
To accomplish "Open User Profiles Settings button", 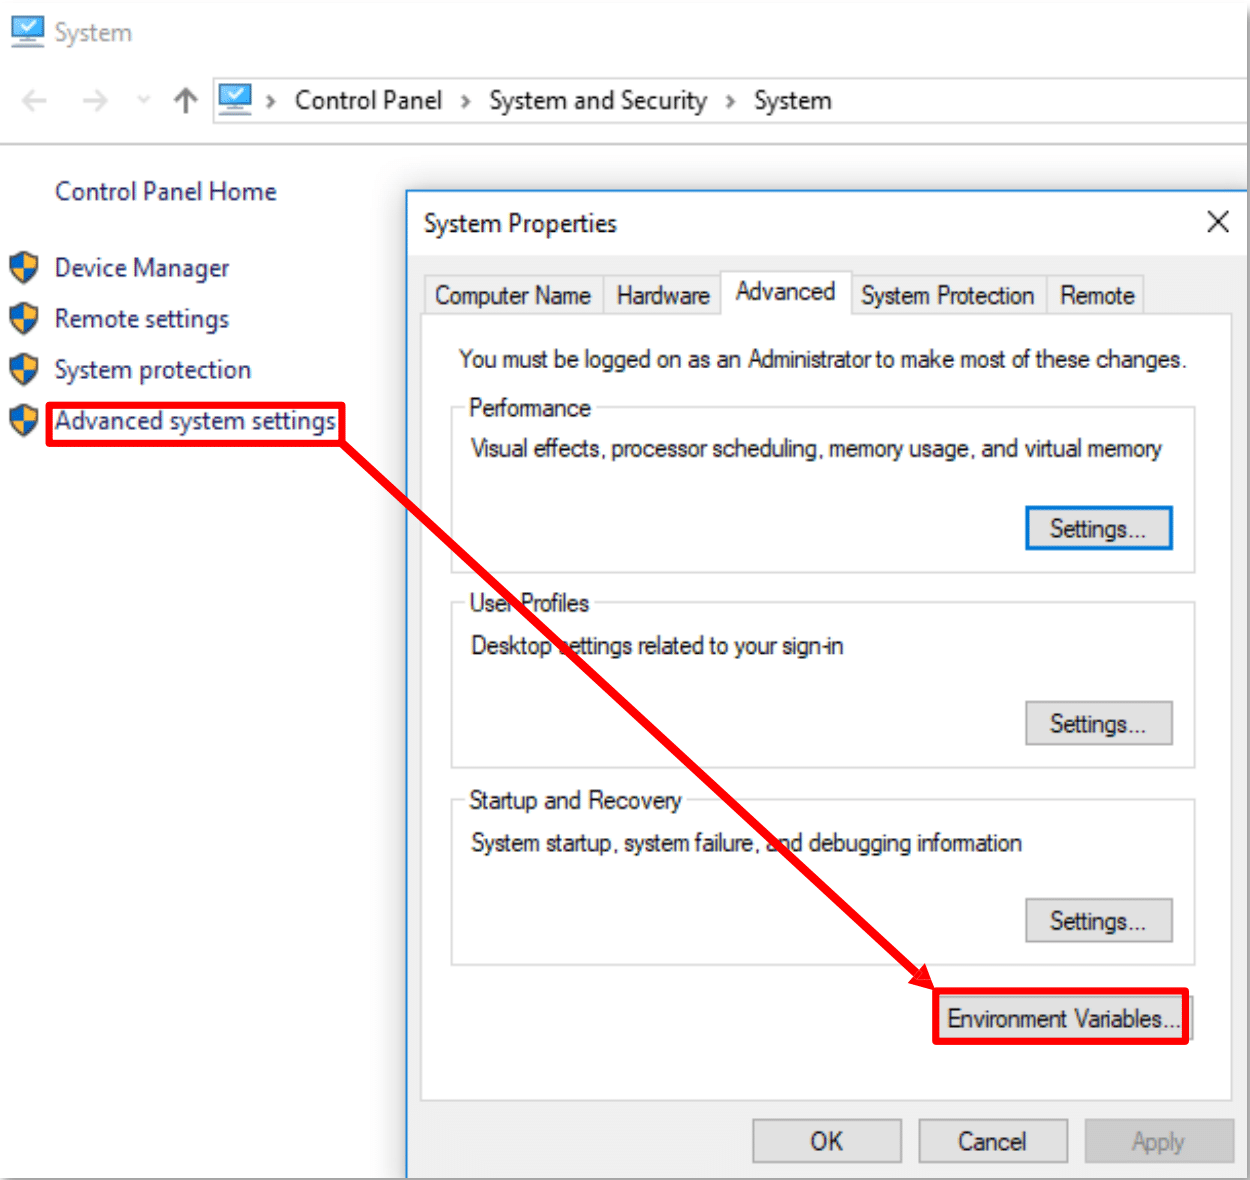I will [1098, 723].
